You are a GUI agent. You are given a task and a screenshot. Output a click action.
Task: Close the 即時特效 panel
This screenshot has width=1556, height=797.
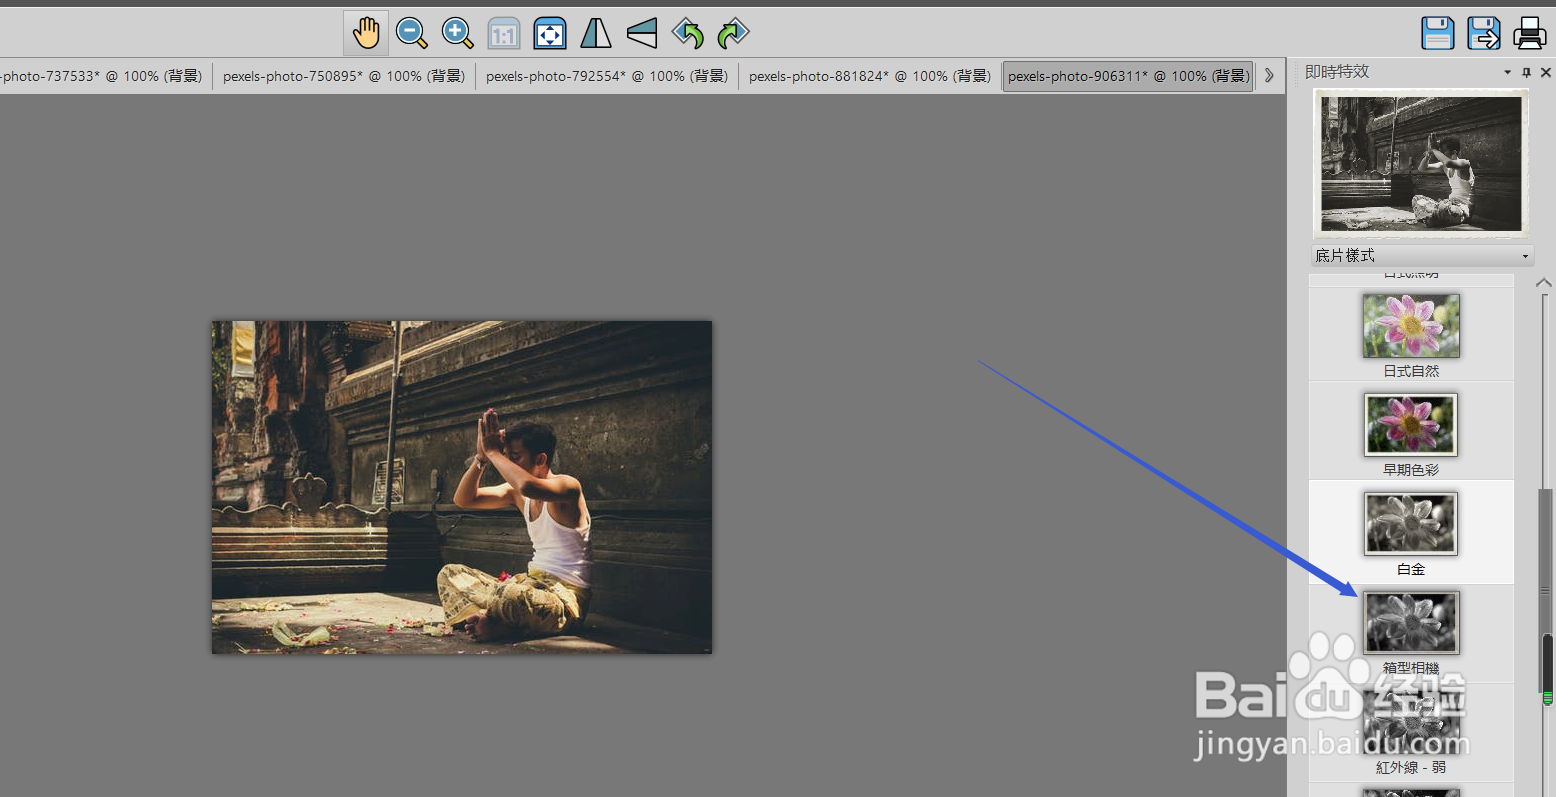pyautogui.click(x=1546, y=72)
